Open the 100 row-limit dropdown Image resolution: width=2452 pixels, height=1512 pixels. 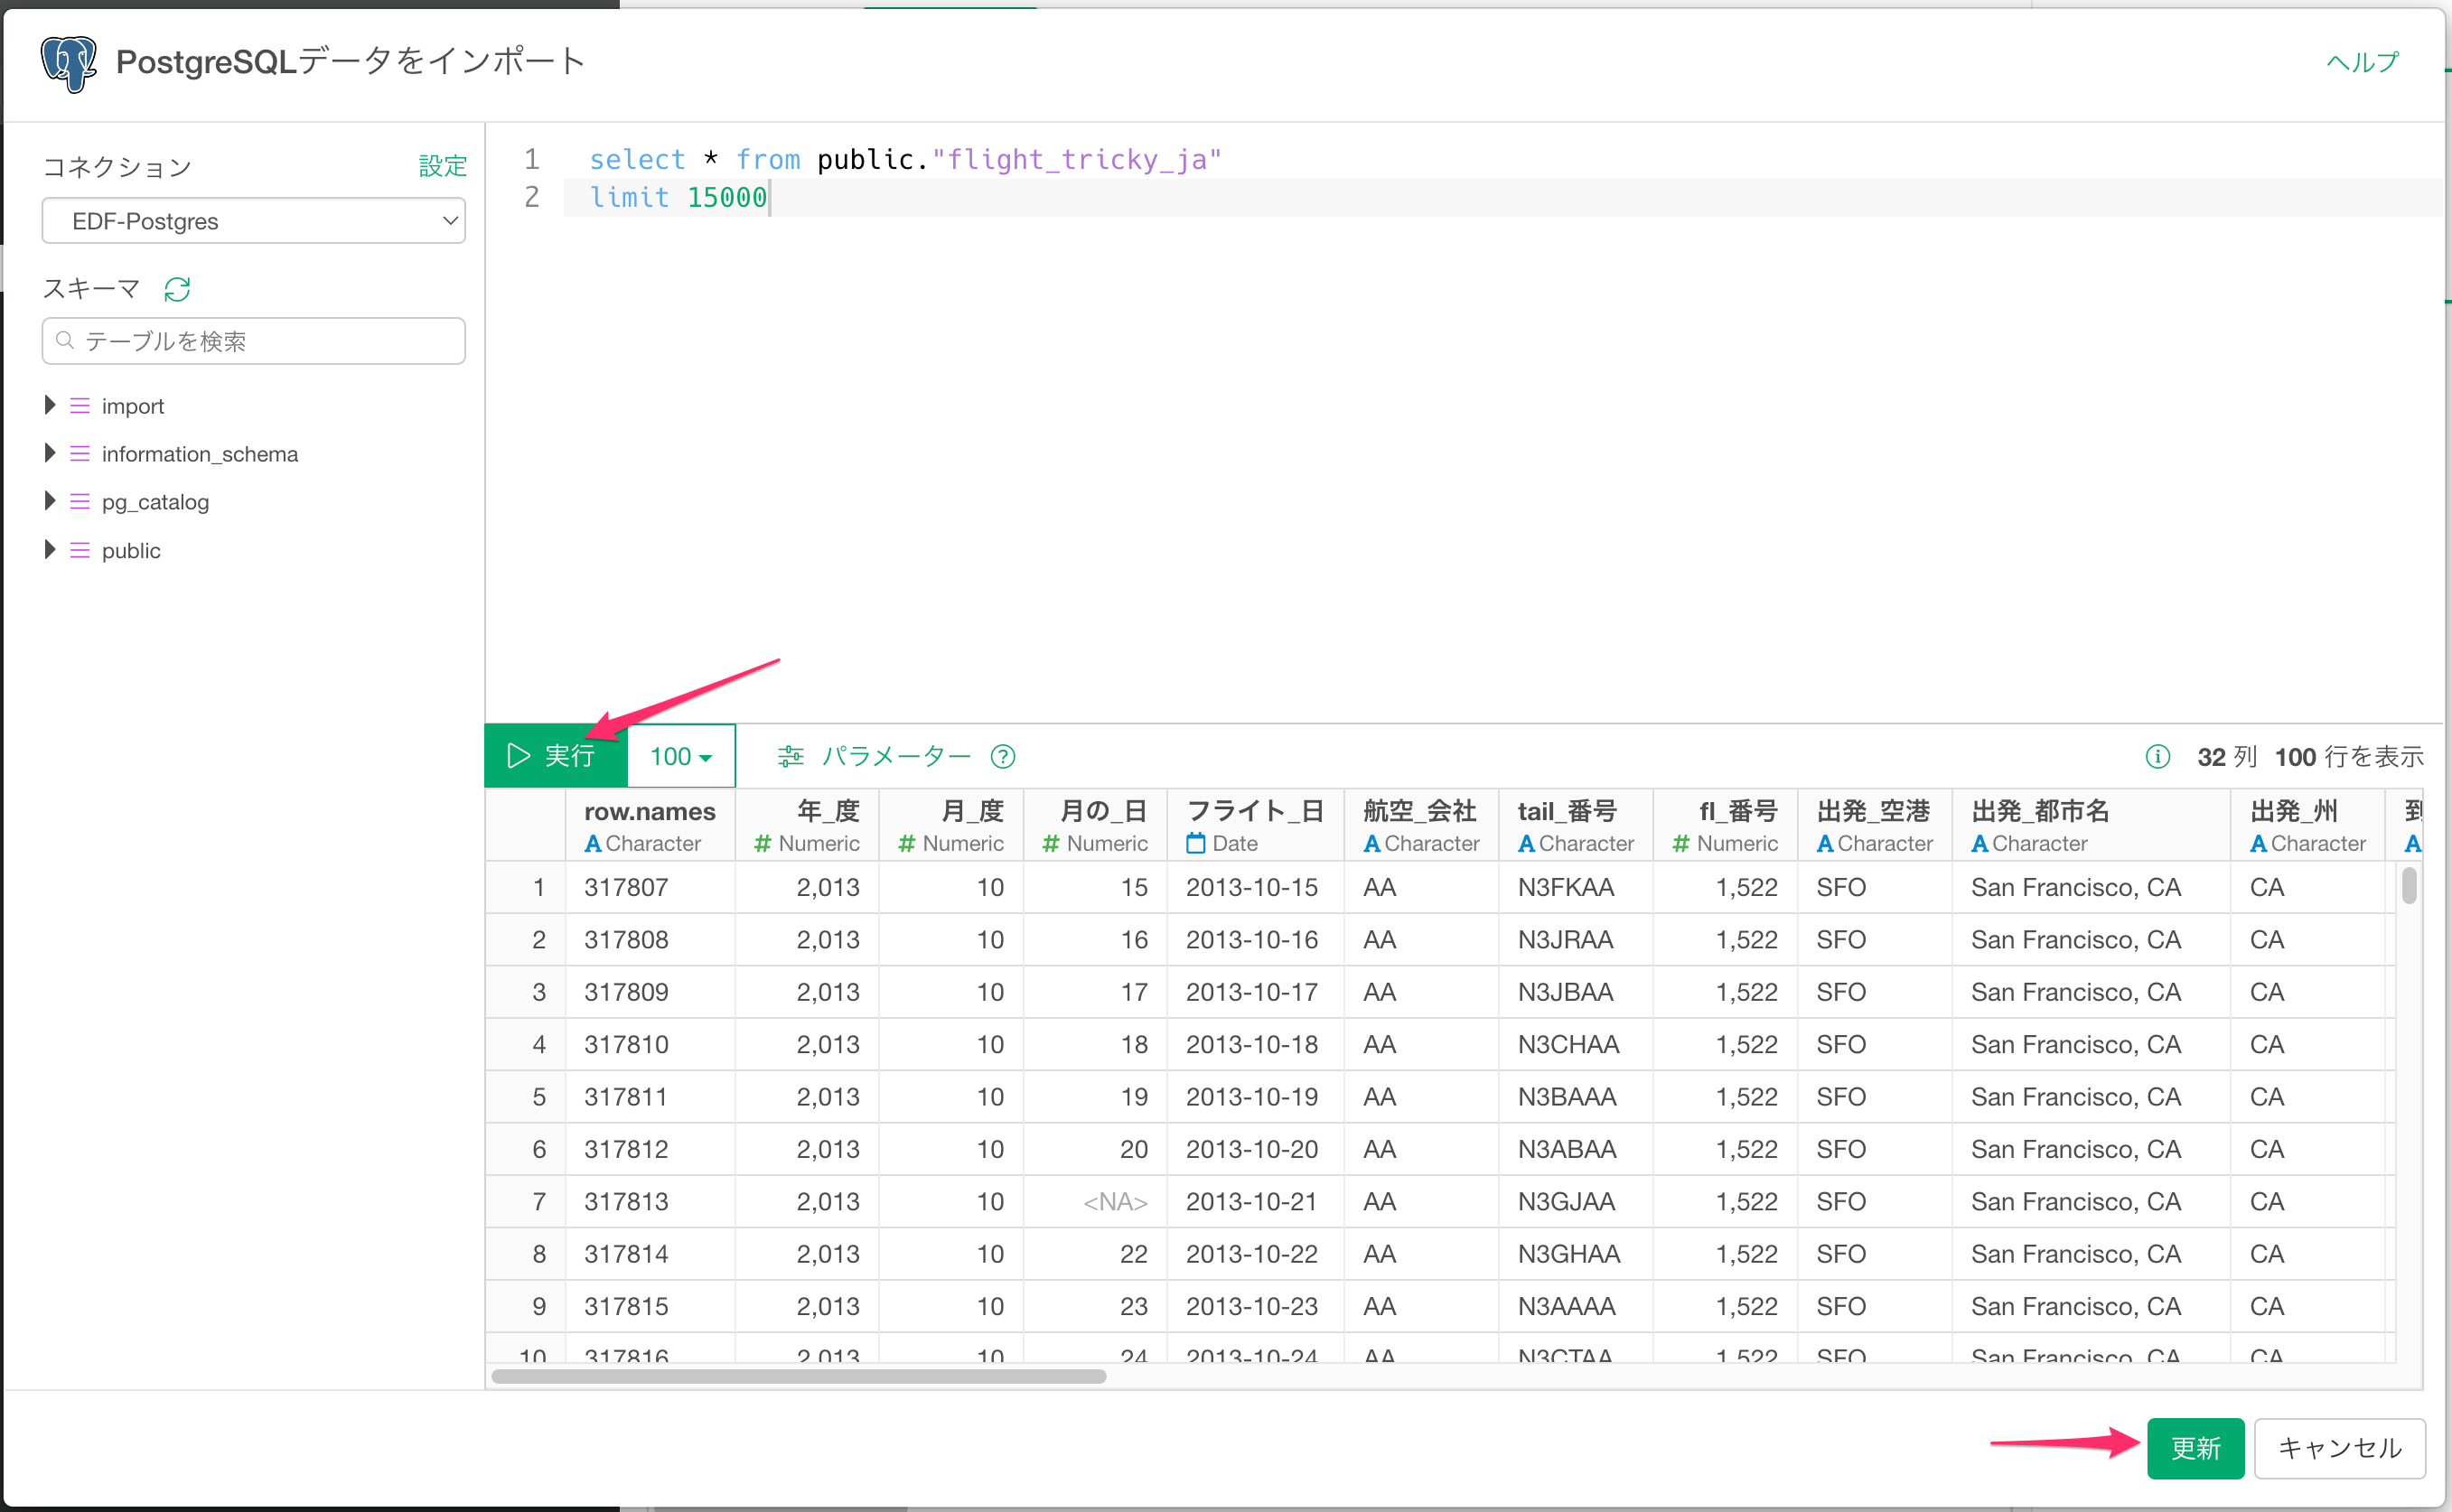[681, 756]
